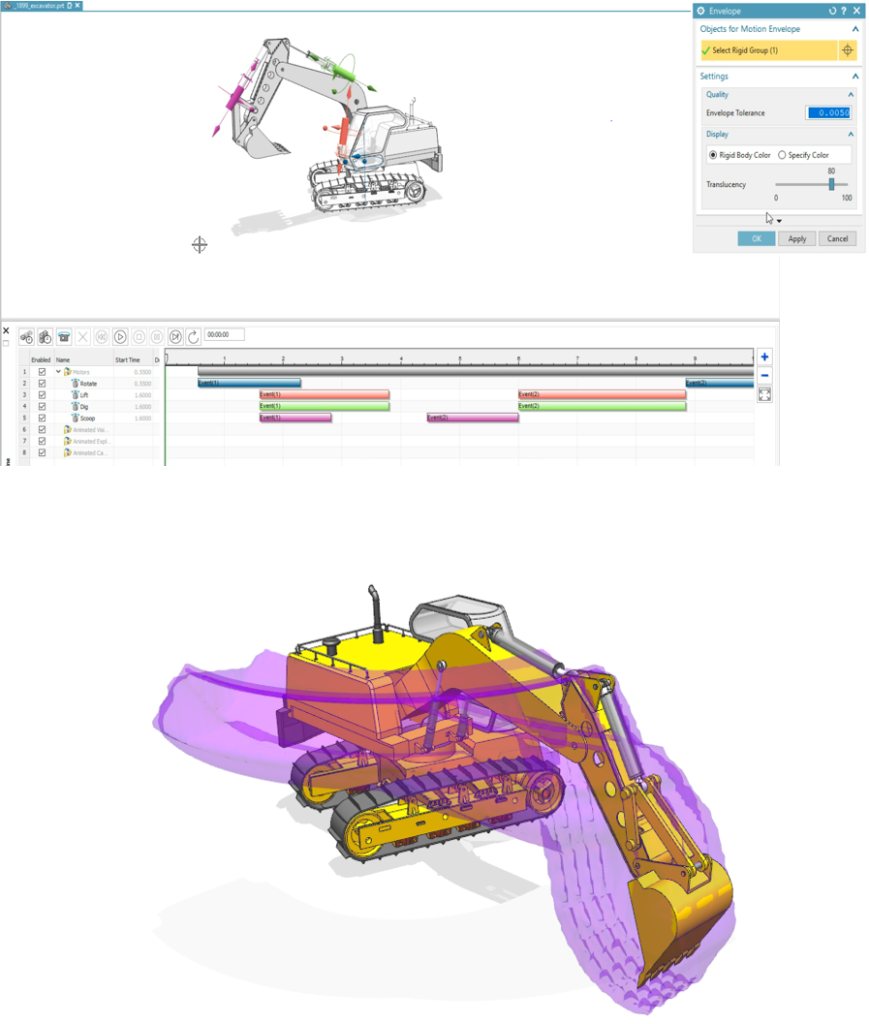869x1024 pixels.
Task: Click the rigid group selection crosshair icon
Action: [847, 50]
